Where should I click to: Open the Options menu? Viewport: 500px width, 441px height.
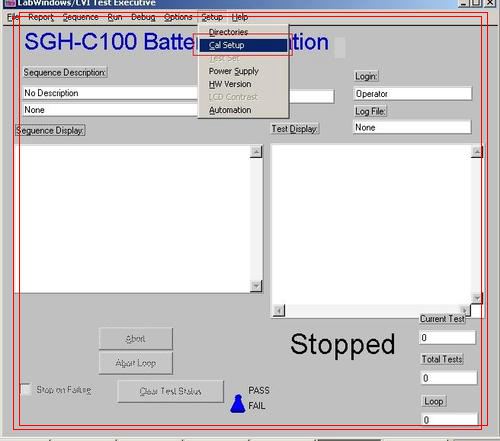178,17
